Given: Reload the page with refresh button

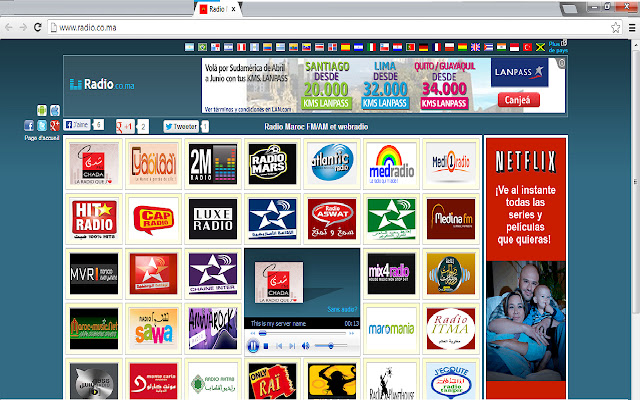Looking at the screenshot, I should click(38, 27).
